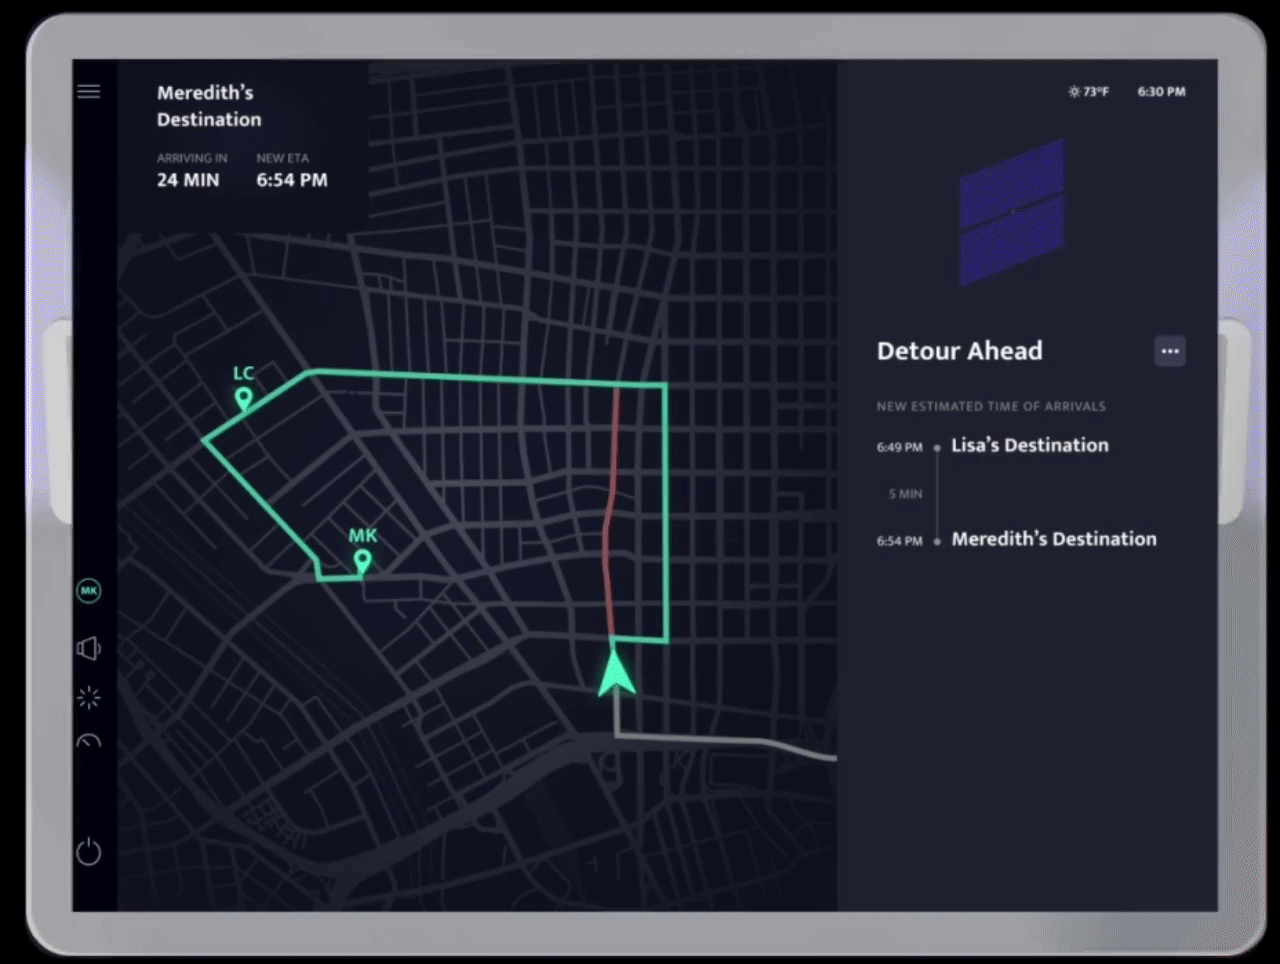
Task: Tap the New Estimated Time of Arrivals label
Action: pyautogui.click(x=991, y=406)
